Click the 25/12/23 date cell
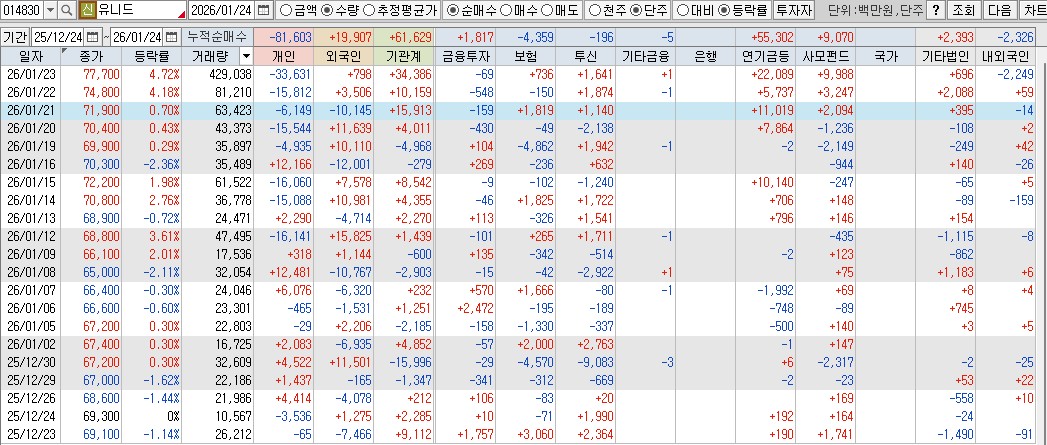 click(x=30, y=434)
